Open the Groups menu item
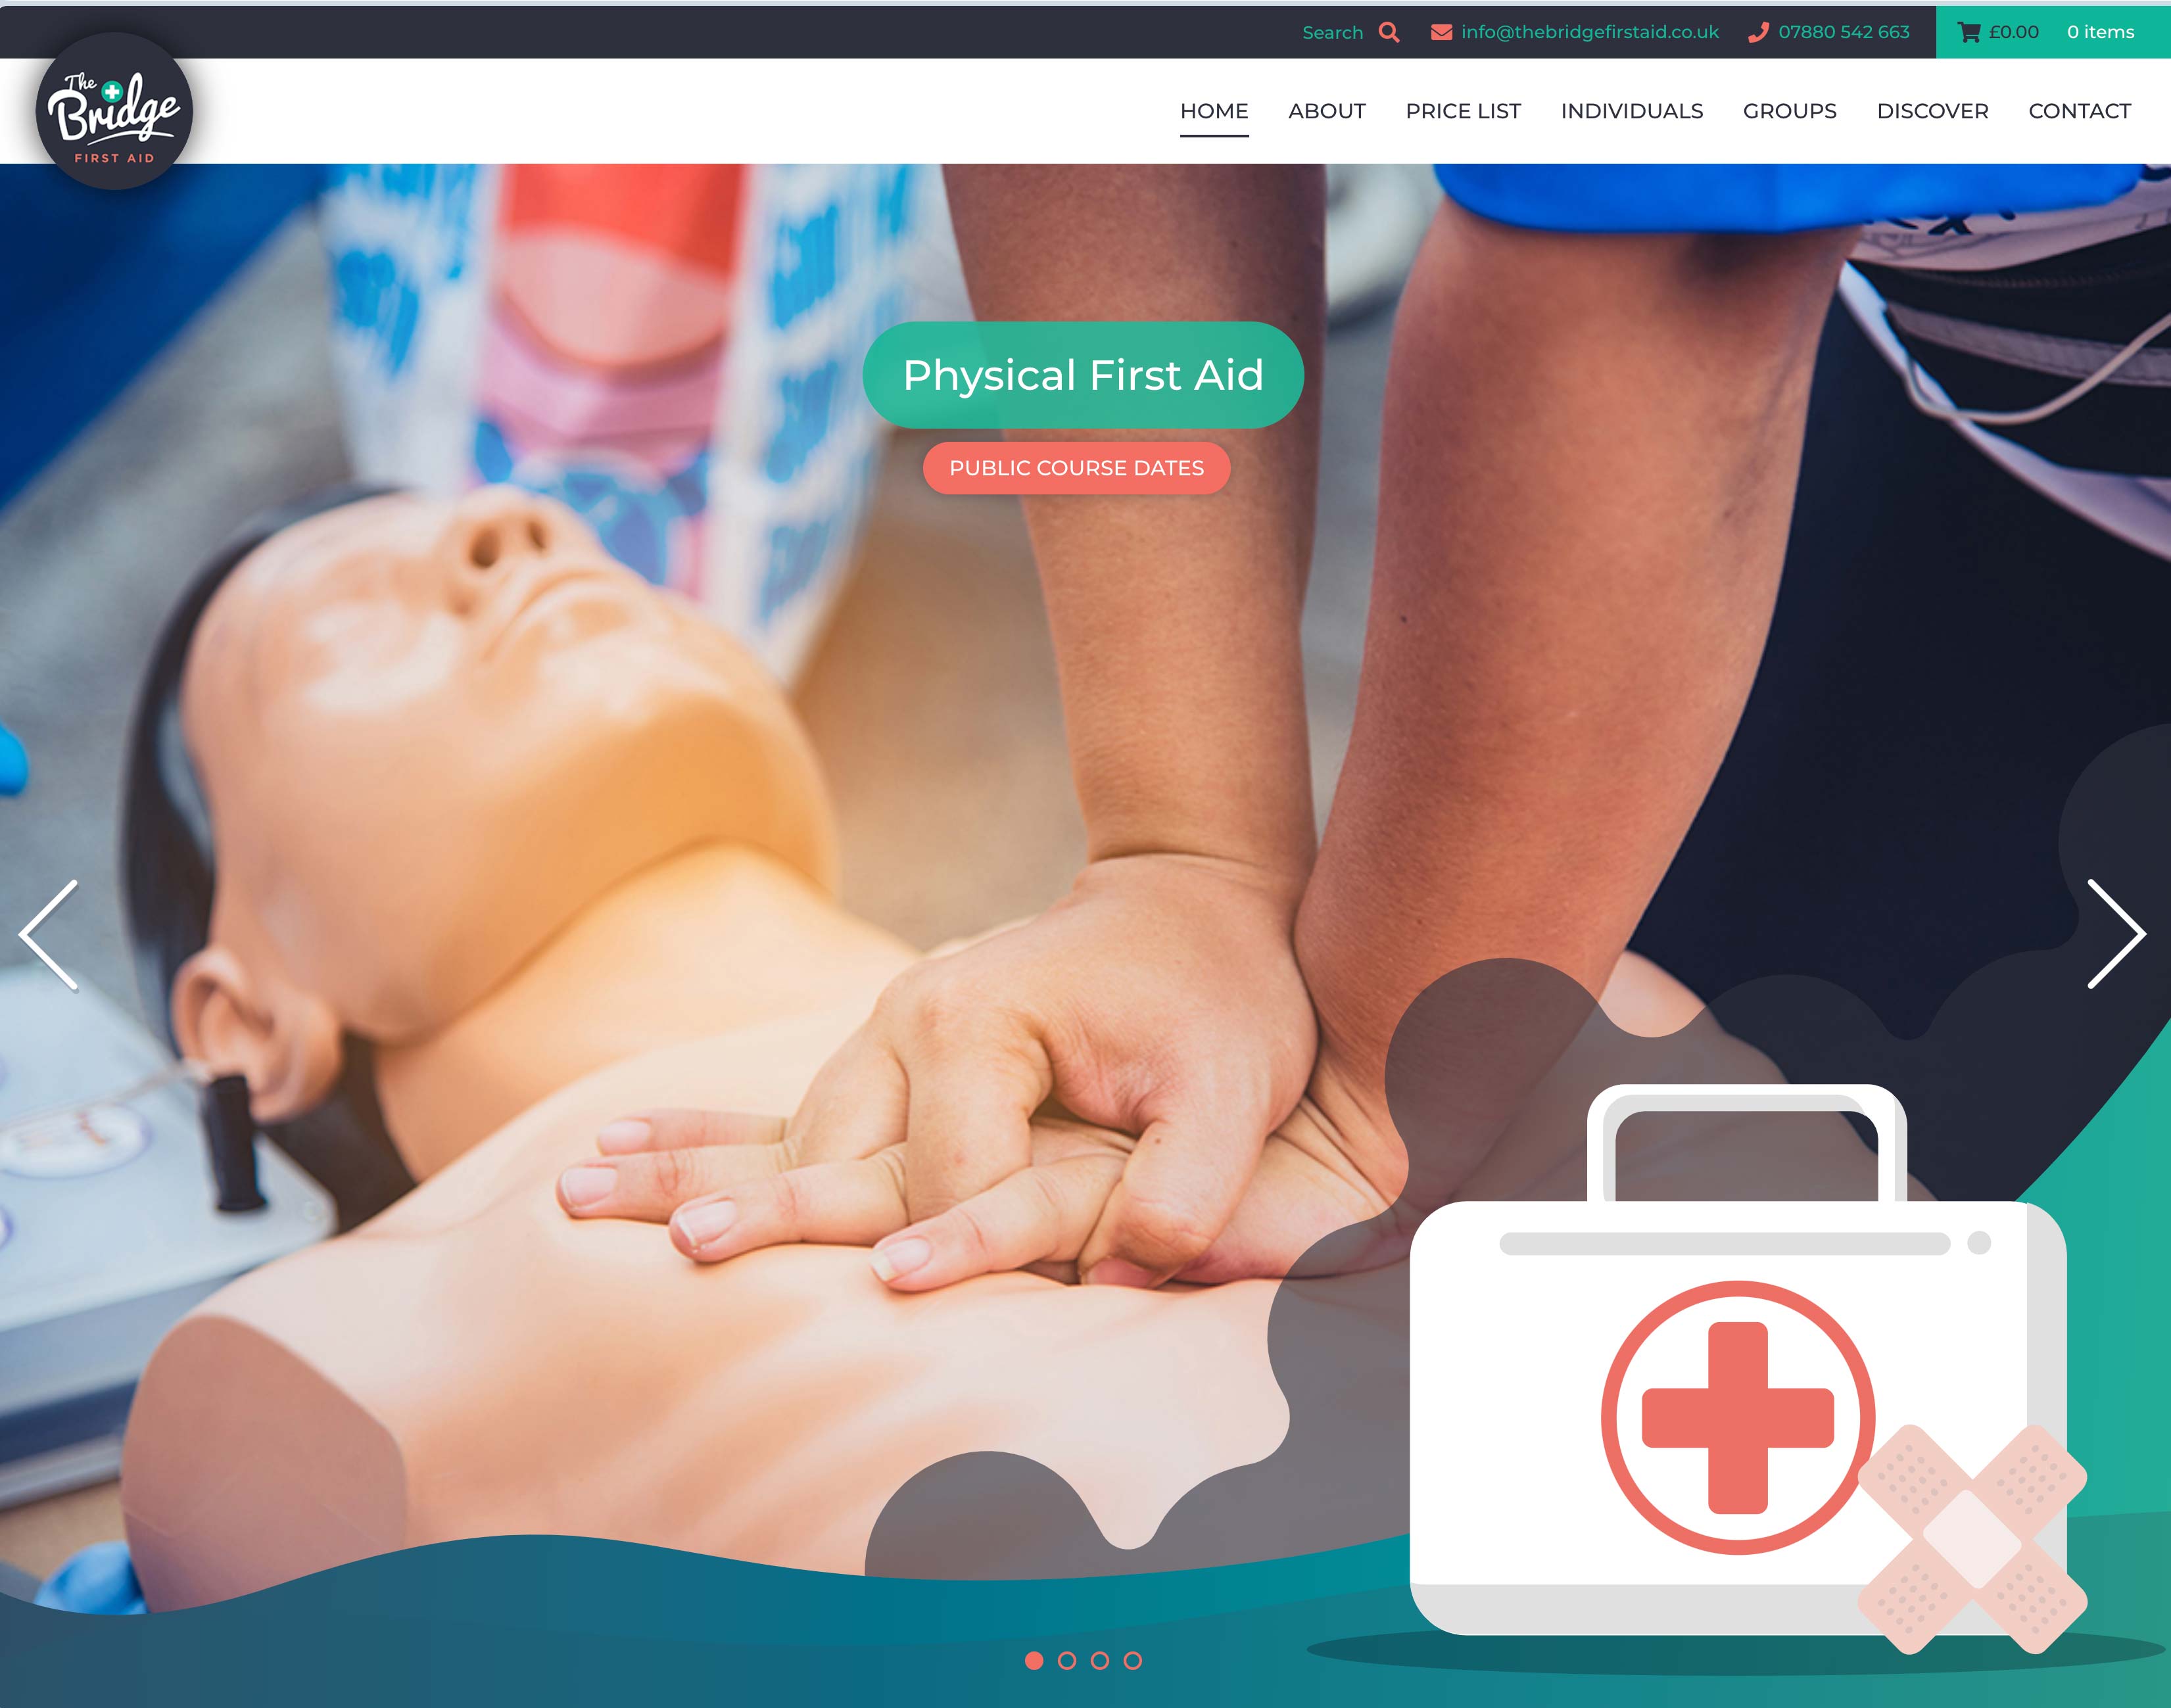Viewport: 2171px width, 1708px height. 1790,111
